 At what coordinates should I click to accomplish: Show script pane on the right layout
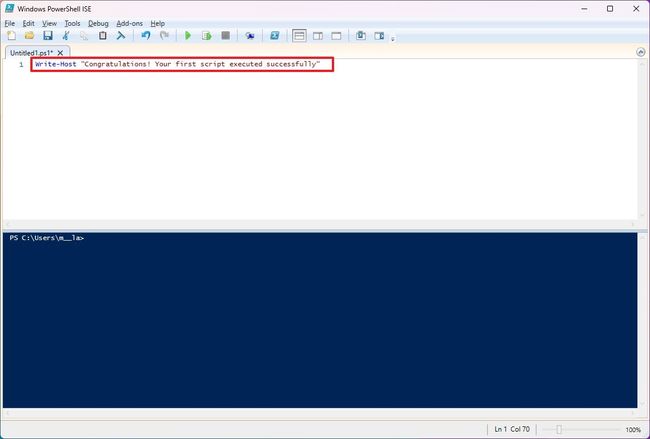pyautogui.click(x=318, y=36)
